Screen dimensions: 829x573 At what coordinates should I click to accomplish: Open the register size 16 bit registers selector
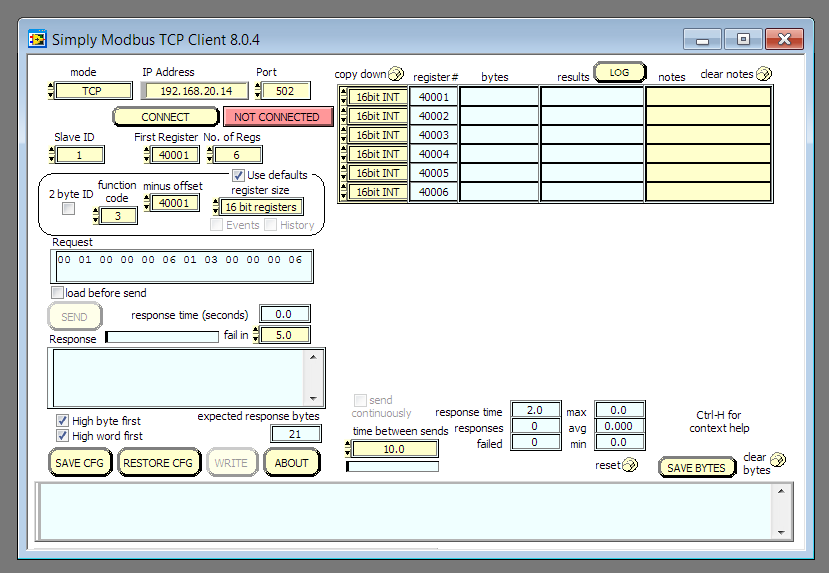point(261,207)
